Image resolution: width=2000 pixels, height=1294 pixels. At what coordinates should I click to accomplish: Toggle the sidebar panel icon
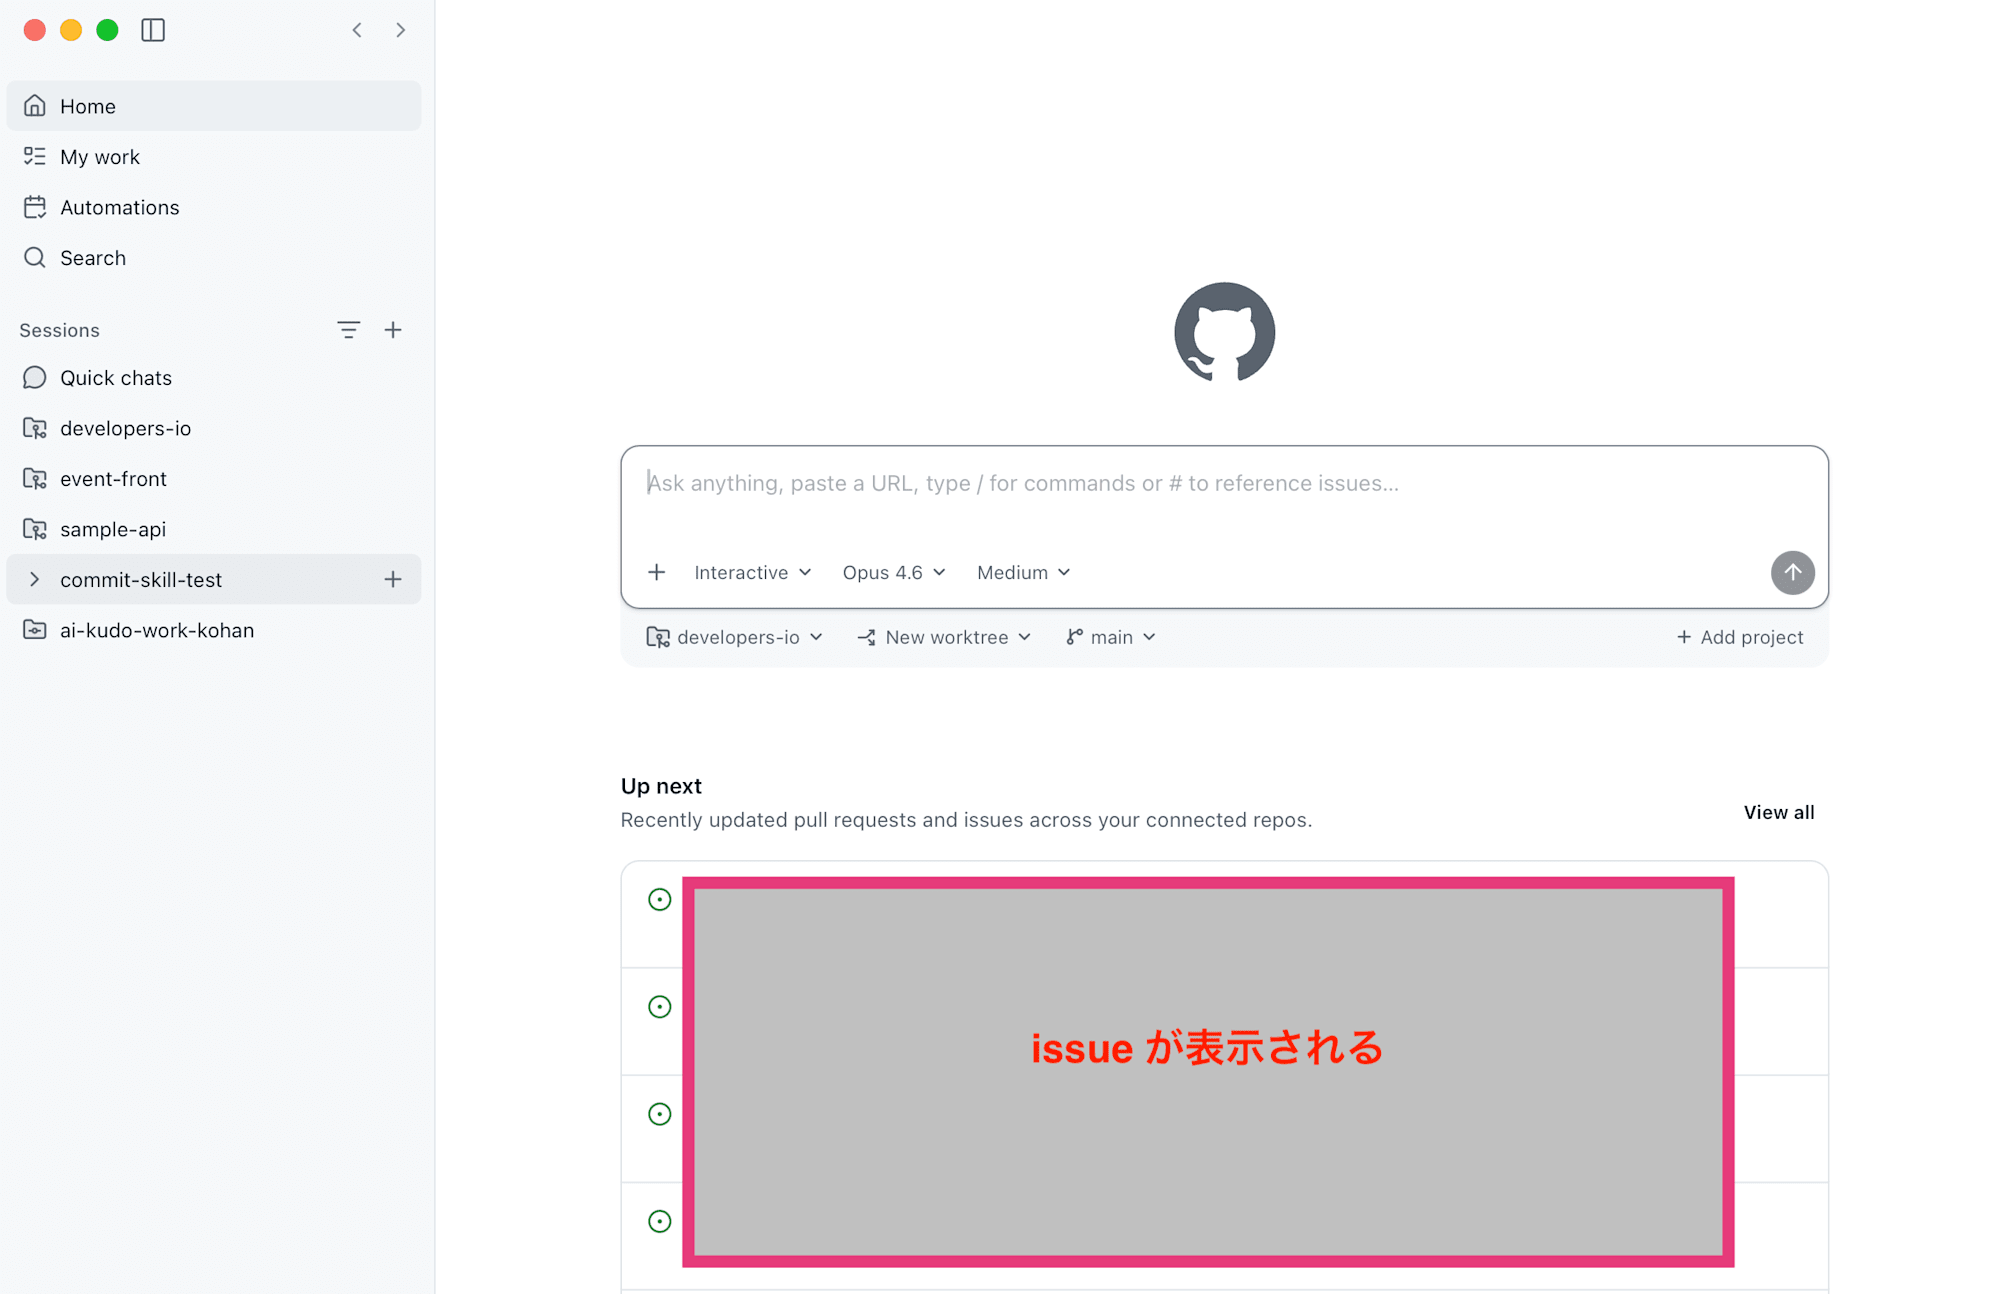153,30
